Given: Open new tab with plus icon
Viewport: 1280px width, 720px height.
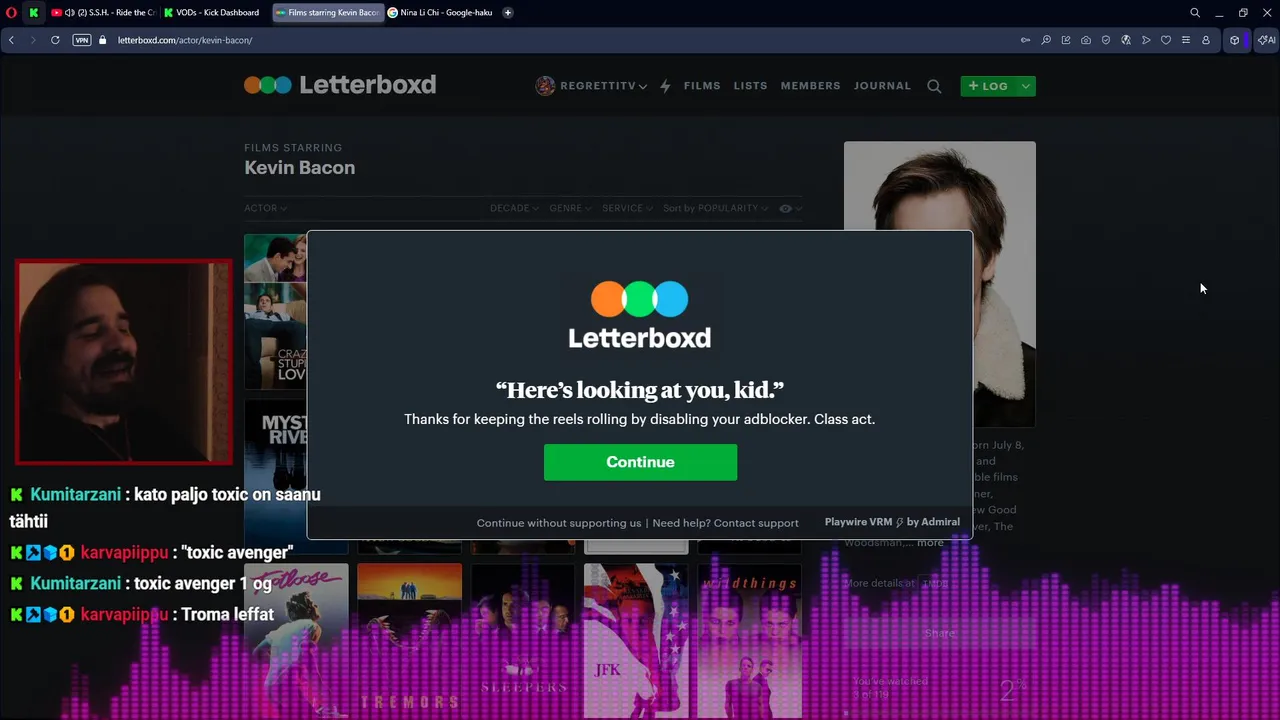Looking at the screenshot, I should (x=508, y=13).
